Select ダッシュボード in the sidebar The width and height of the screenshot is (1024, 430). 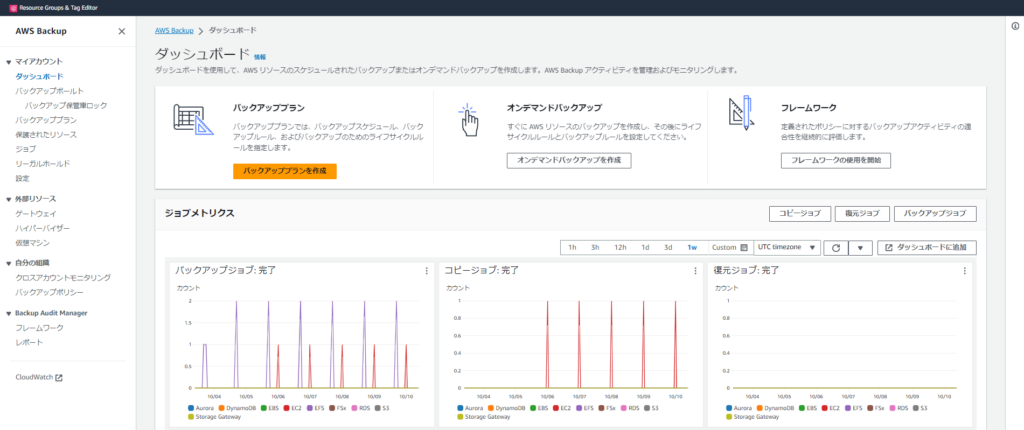[39, 76]
